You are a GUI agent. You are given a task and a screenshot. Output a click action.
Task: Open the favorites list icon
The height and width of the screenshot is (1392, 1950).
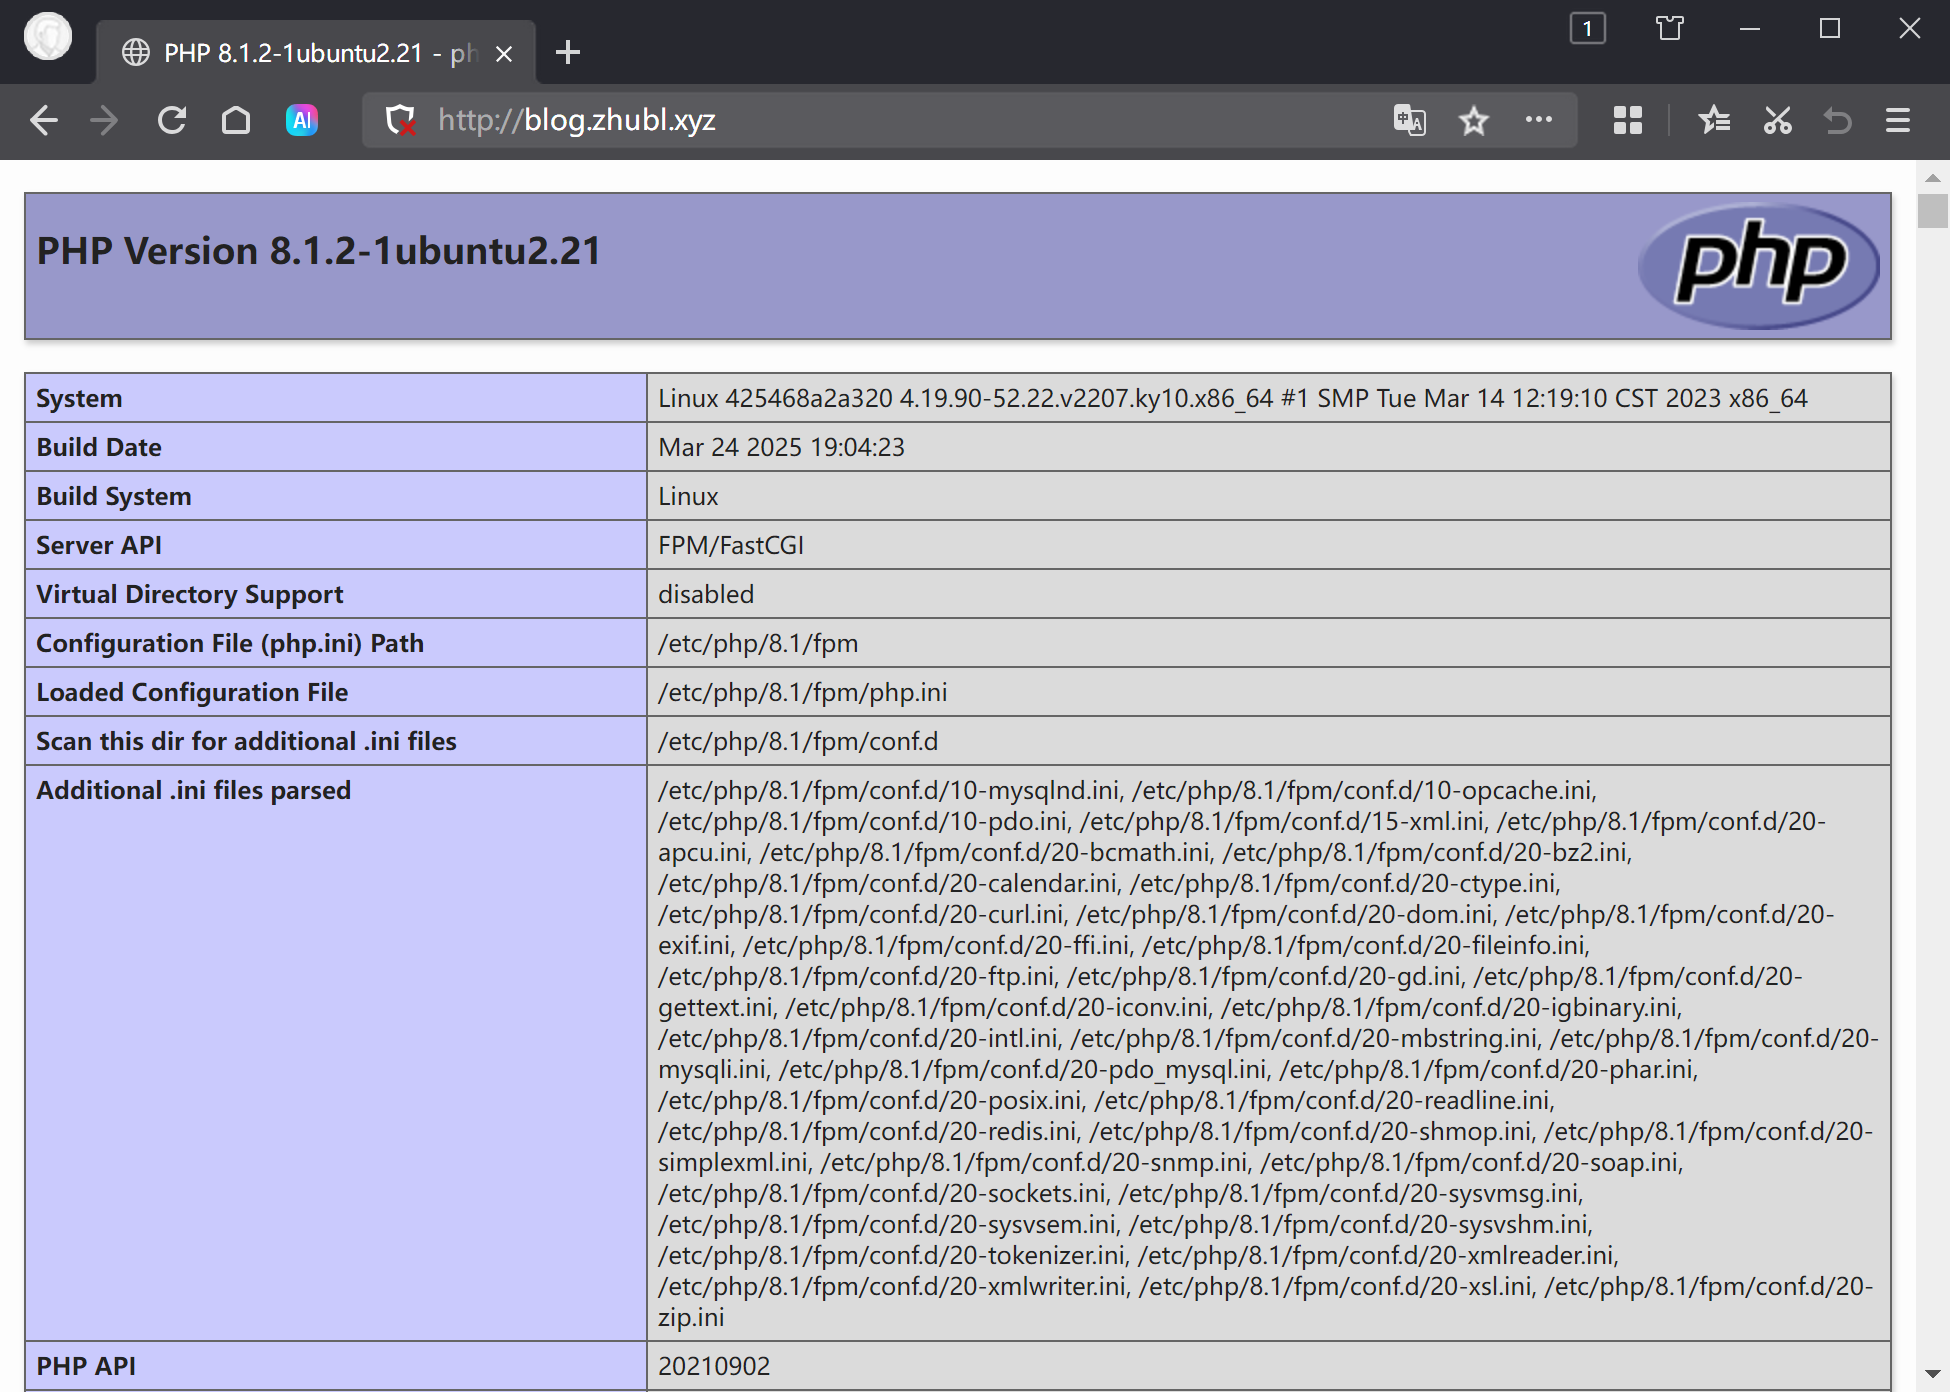pos(1714,121)
